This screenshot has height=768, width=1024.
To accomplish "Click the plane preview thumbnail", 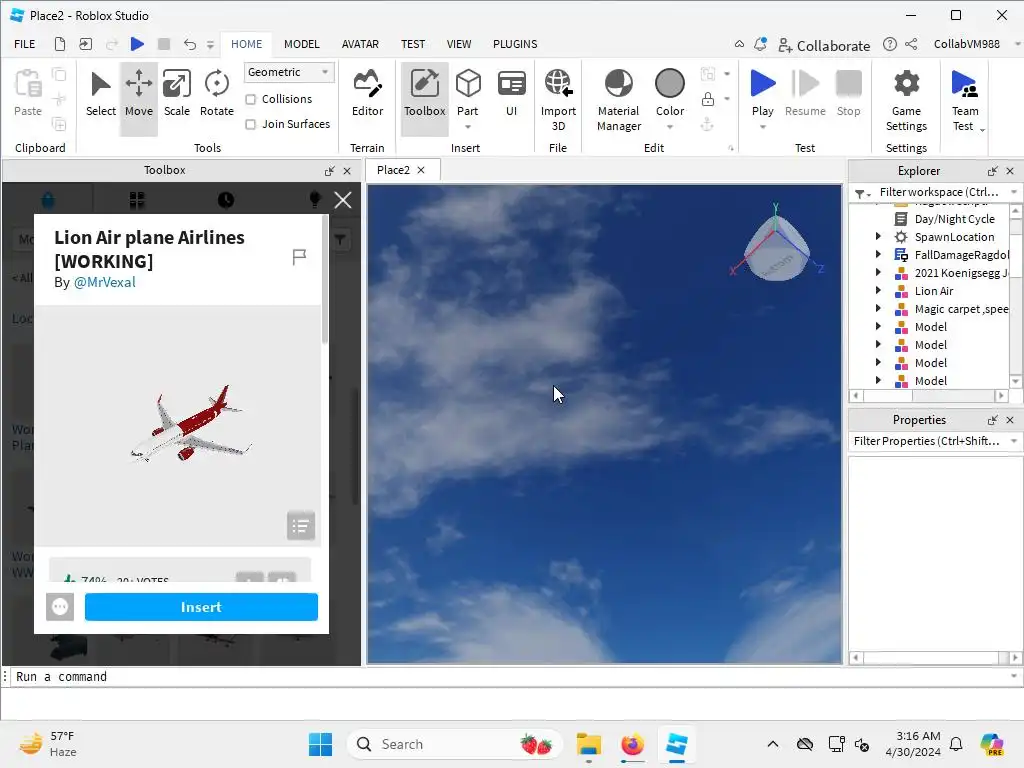I will pos(178,425).
